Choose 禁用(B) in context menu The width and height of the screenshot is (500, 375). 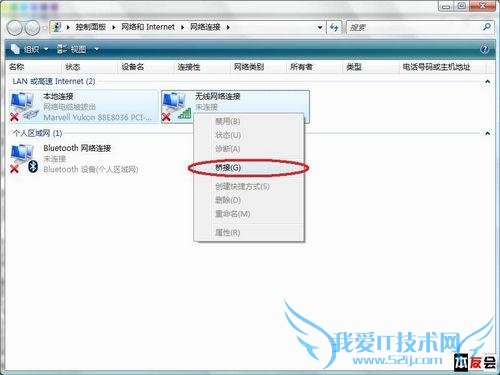coord(249,121)
